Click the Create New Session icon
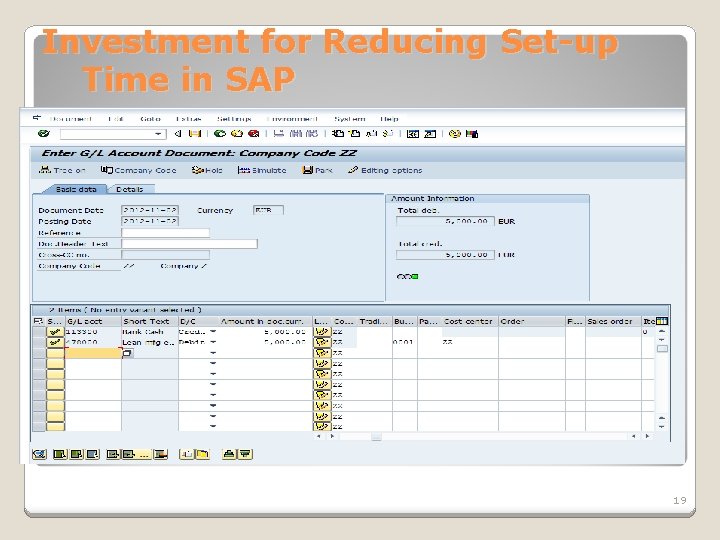720x540 pixels. click(x=413, y=134)
